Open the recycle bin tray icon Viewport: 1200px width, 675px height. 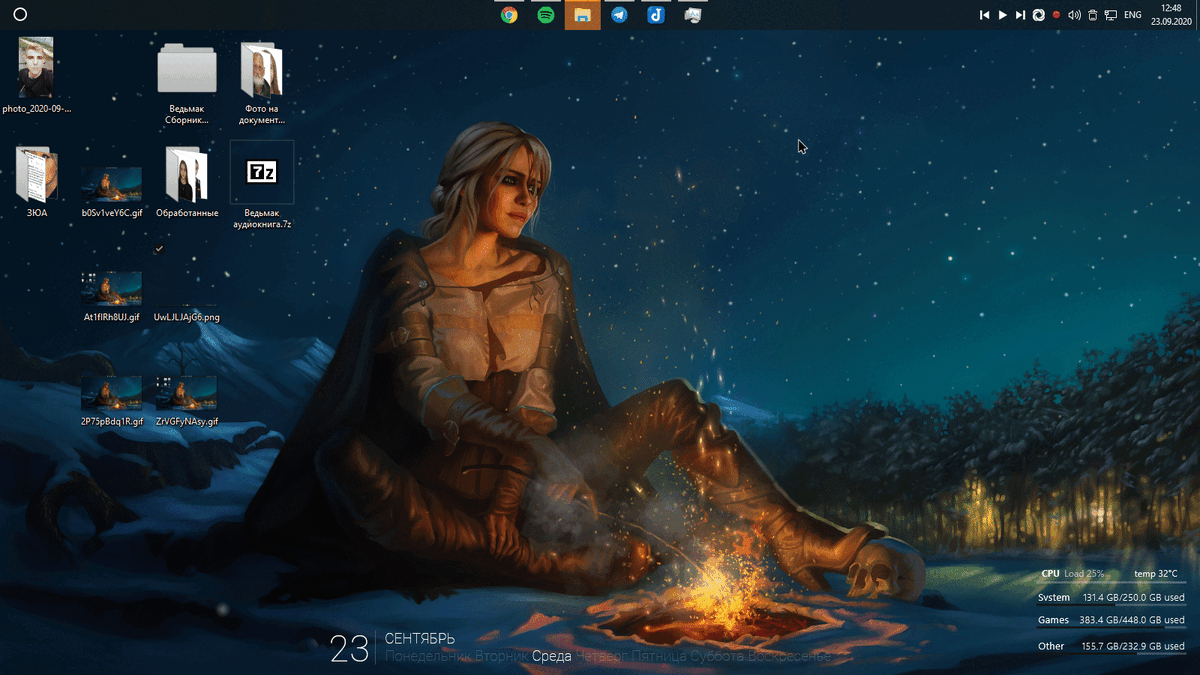click(x=1093, y=15)
